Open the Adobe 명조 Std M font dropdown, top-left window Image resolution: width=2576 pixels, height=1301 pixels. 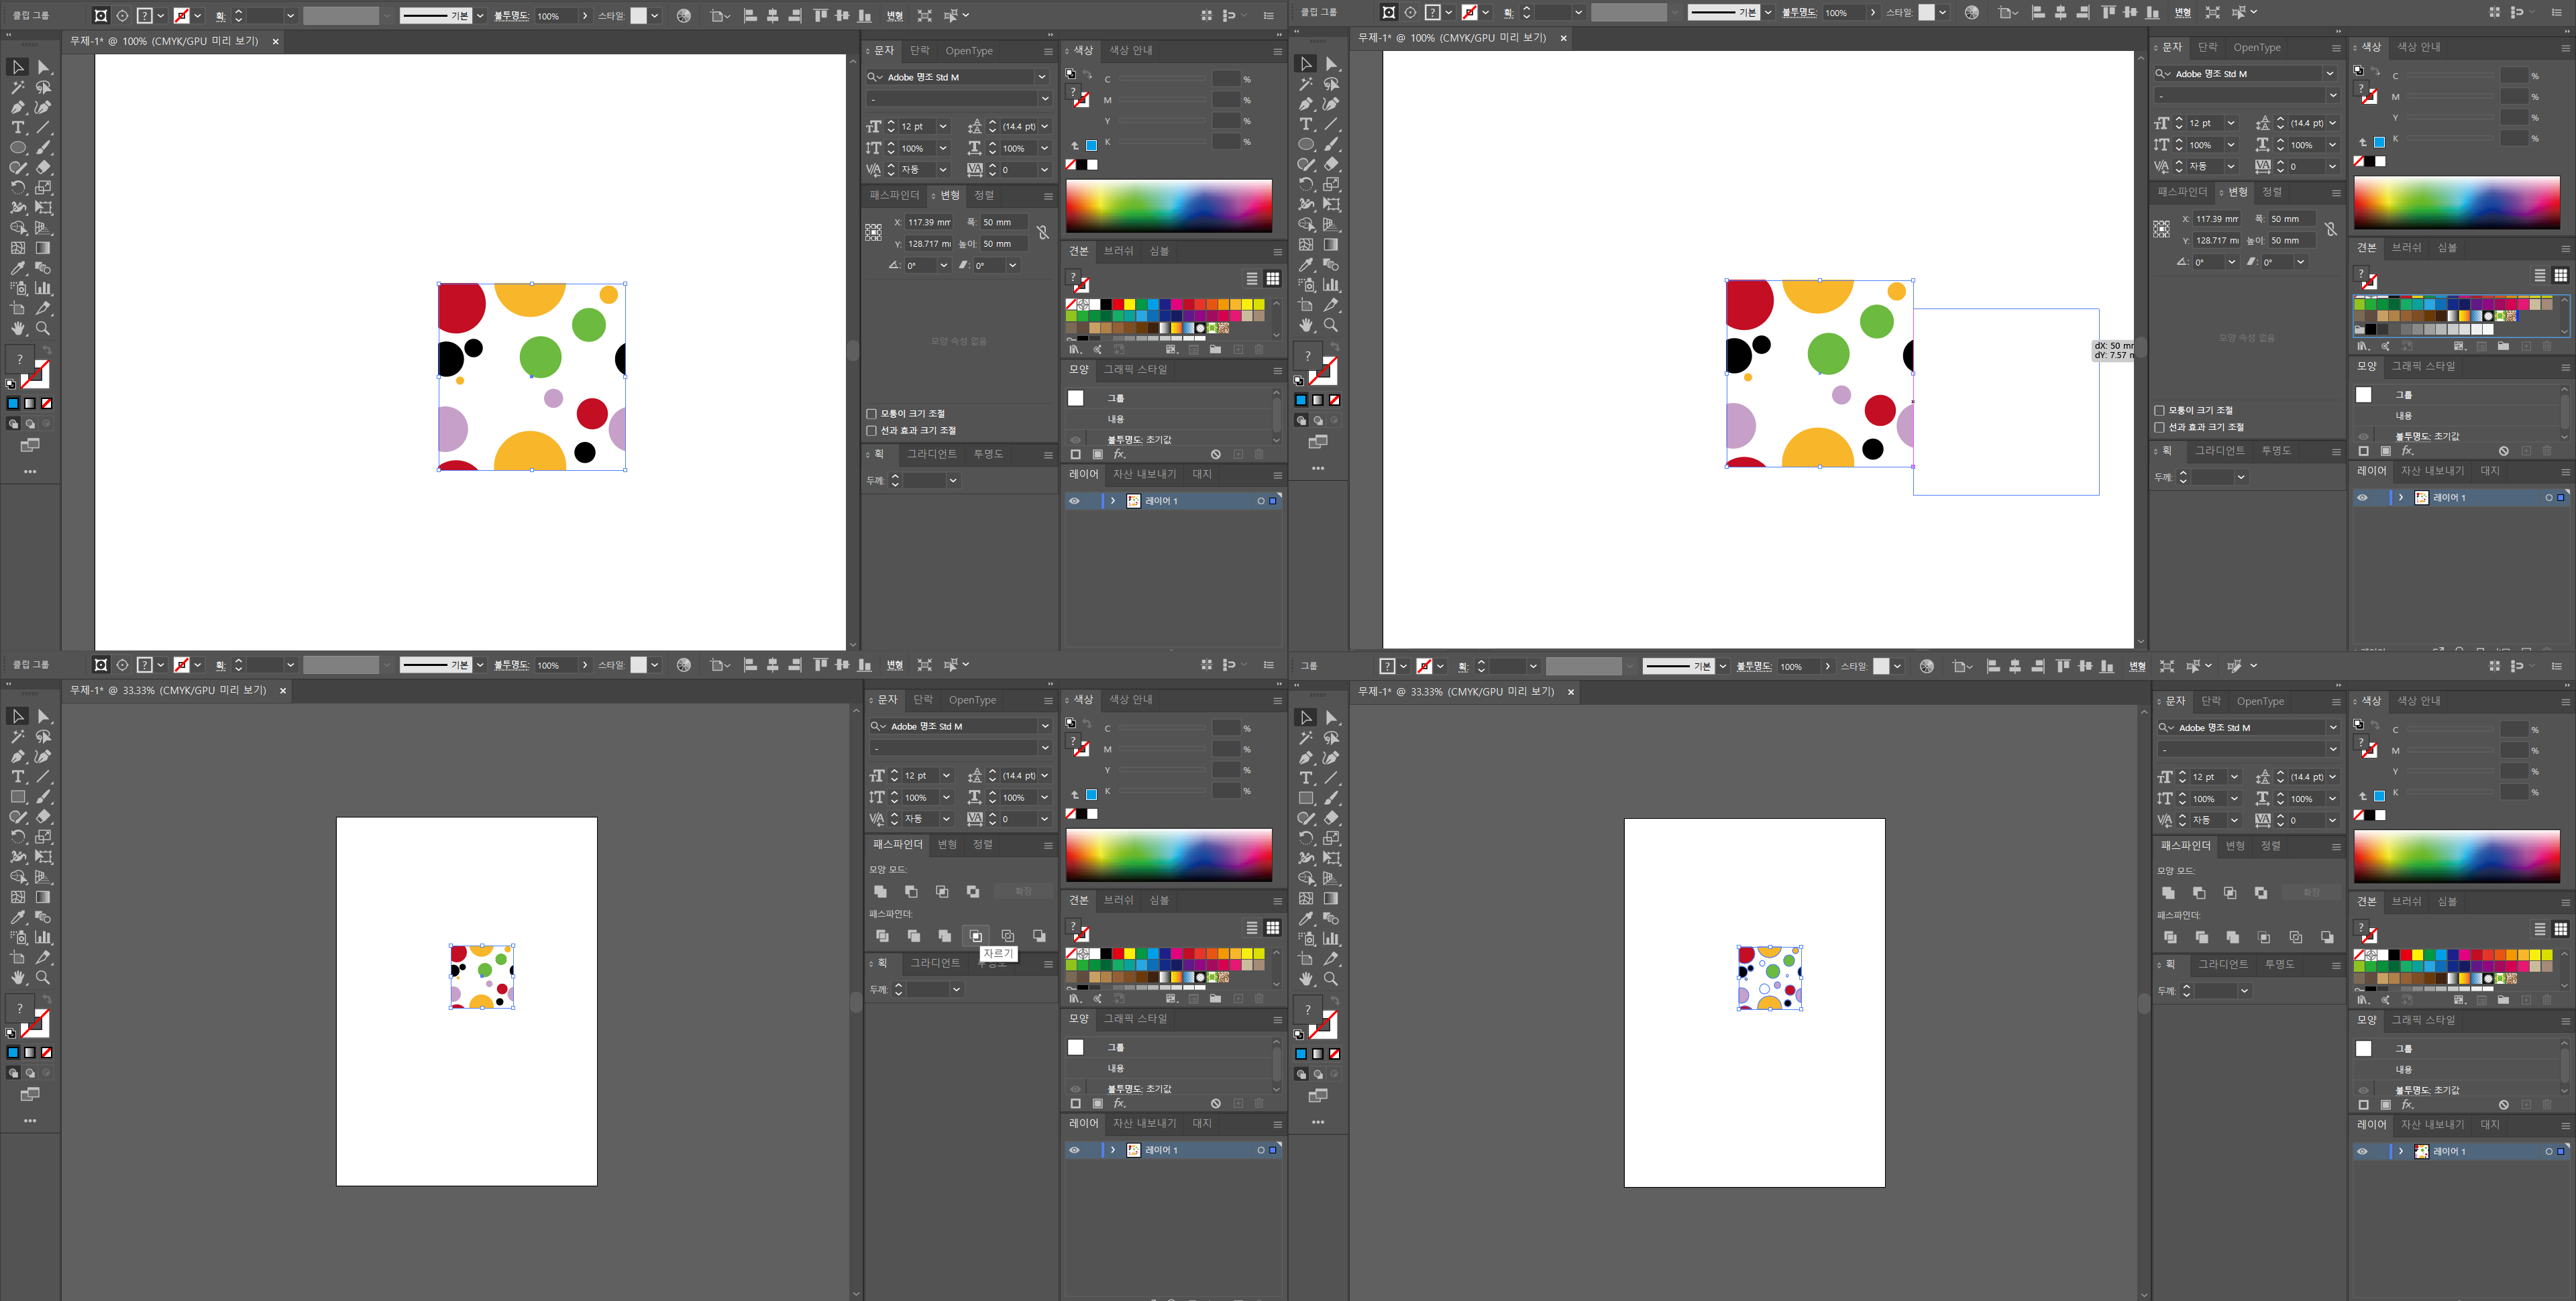1042,77
